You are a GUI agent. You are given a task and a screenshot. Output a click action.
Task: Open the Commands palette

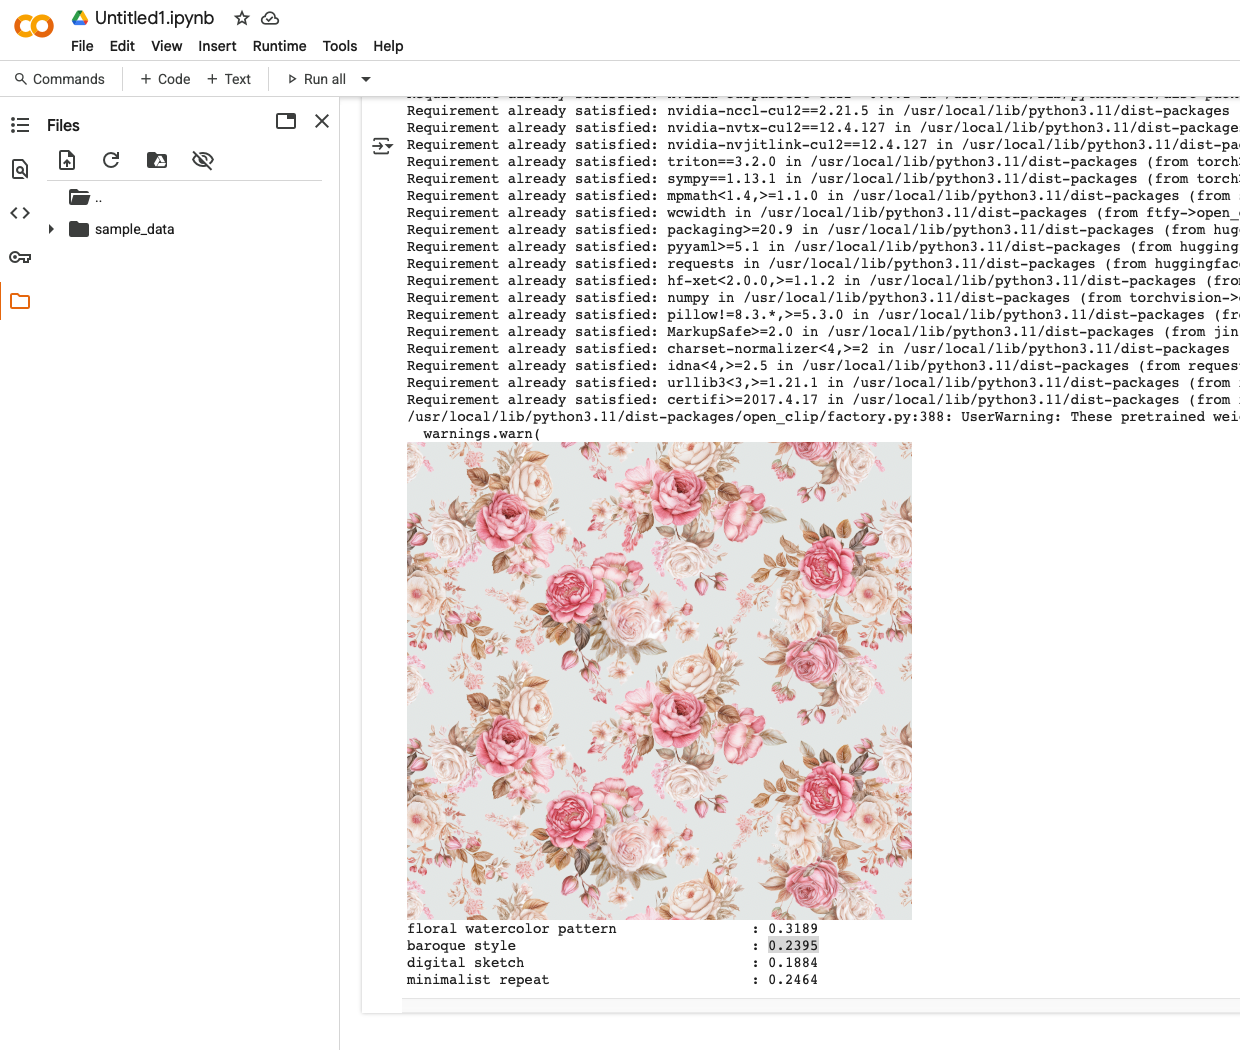(59, 79)
